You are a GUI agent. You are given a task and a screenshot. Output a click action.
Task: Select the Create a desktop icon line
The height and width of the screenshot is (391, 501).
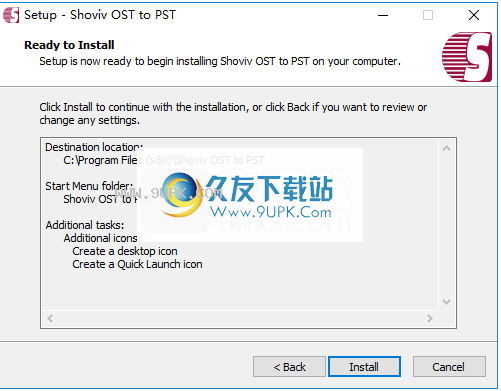[x=125, y=251]
